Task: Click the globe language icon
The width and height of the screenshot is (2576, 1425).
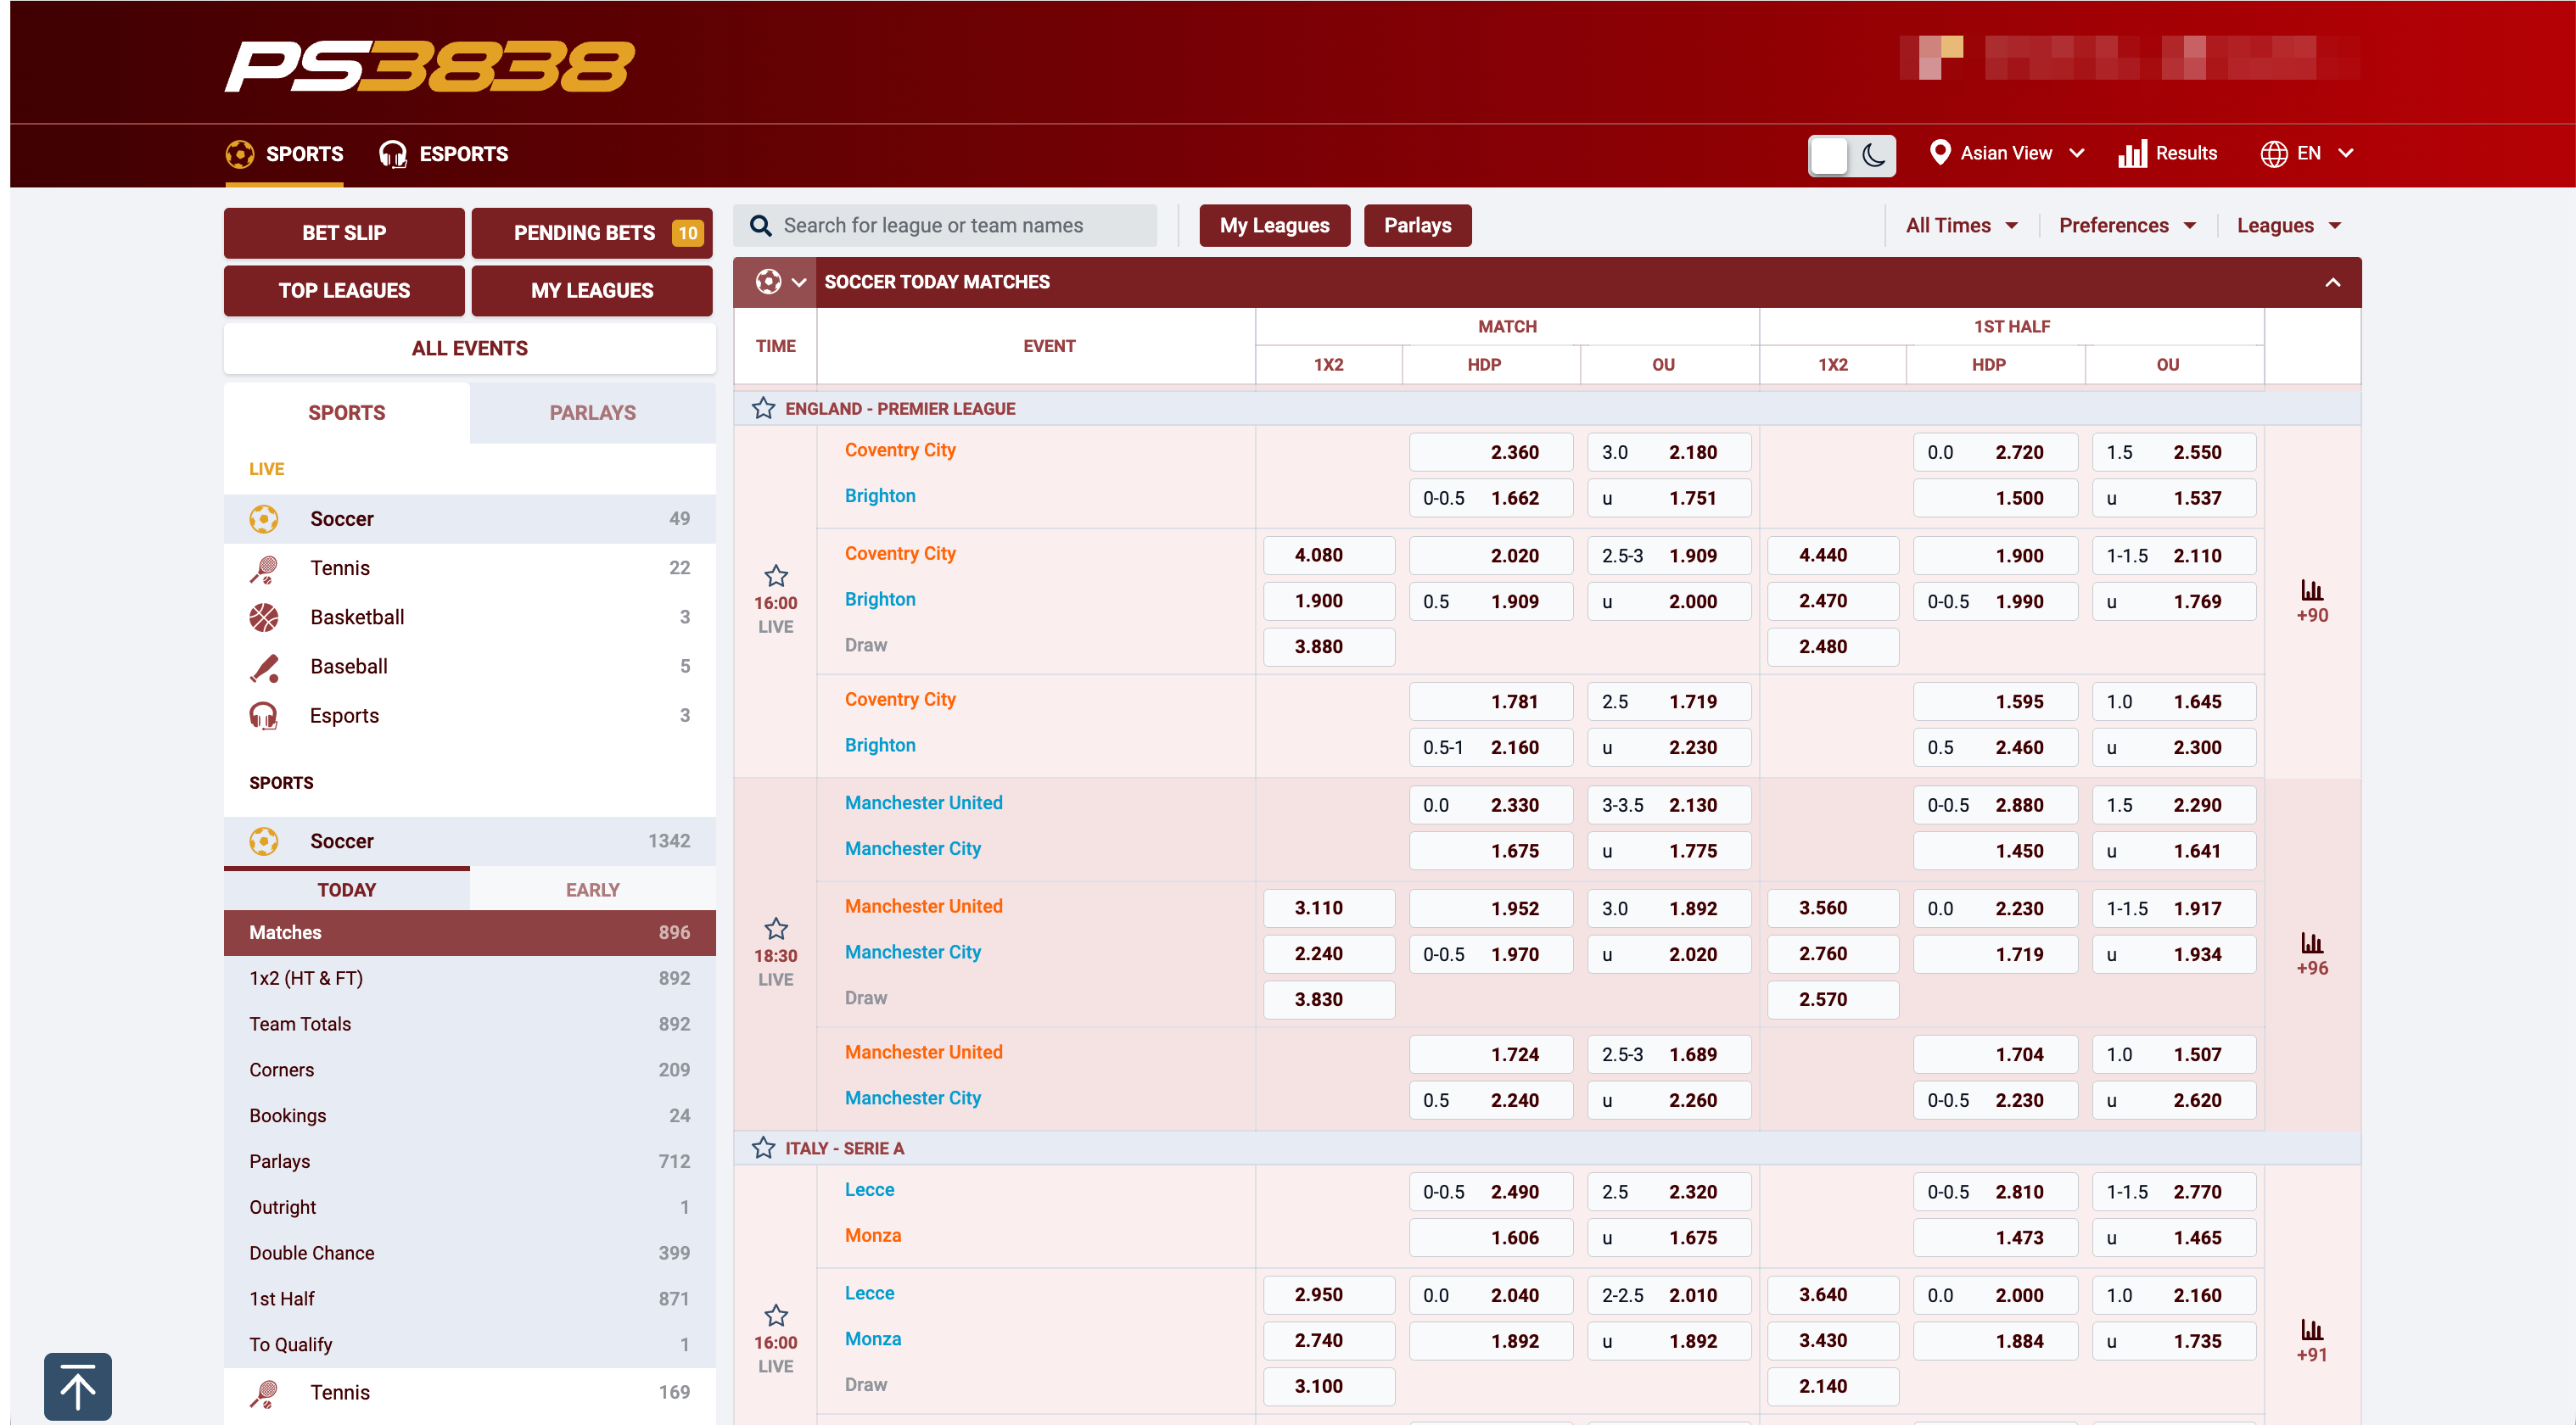Action: pos(2274,153)
